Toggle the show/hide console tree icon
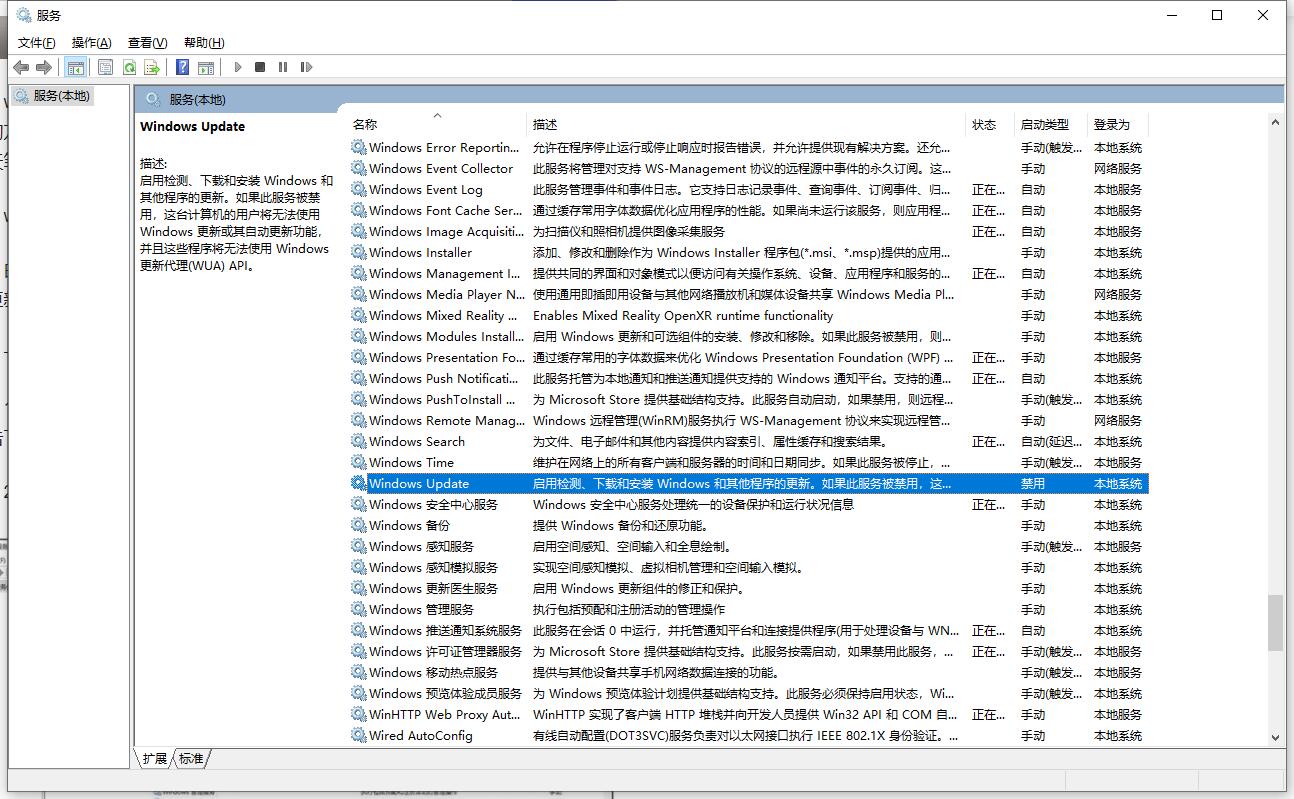 (x=75, y=67)
